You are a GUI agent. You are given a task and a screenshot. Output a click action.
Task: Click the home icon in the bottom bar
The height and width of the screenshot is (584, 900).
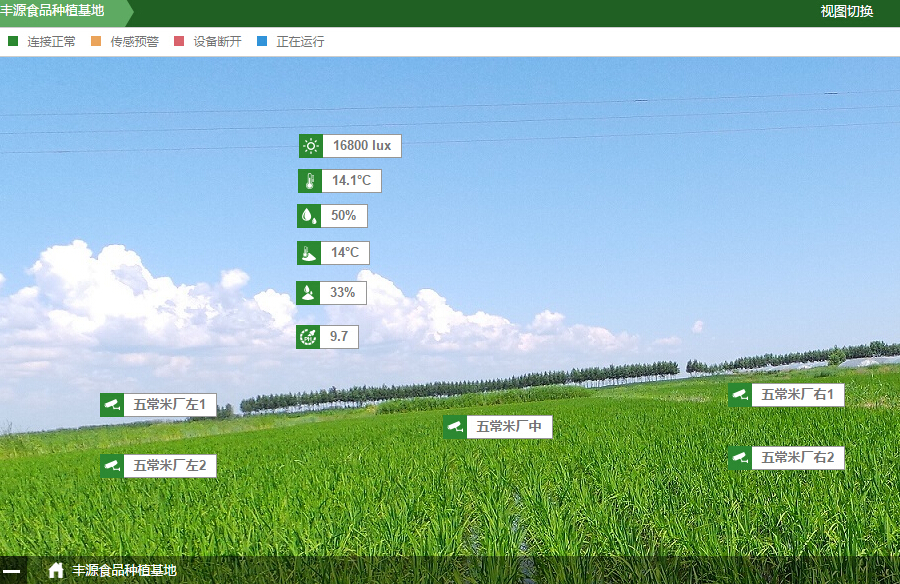pyautogui.click(x=56, y=570)
